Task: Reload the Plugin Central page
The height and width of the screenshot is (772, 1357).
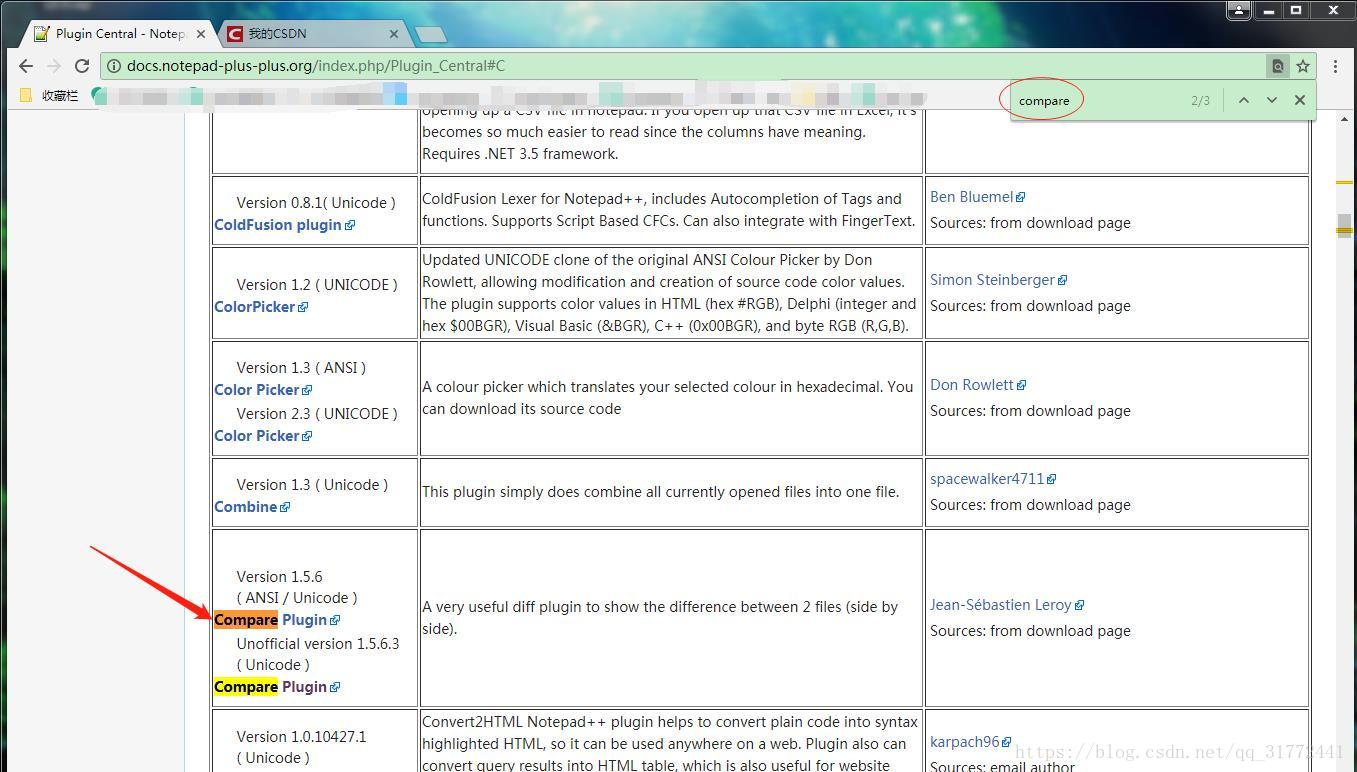Action: click(82, 66)
